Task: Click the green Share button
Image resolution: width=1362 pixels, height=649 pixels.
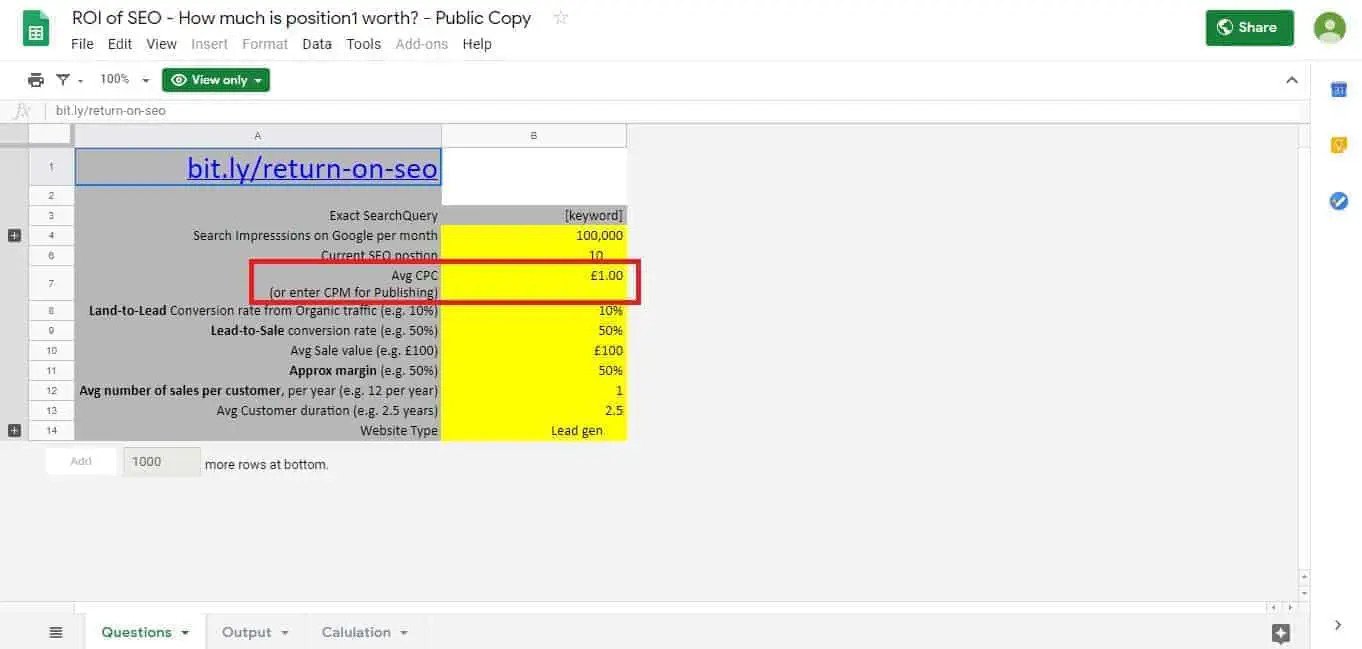Action: click(x=1250, y=28)
